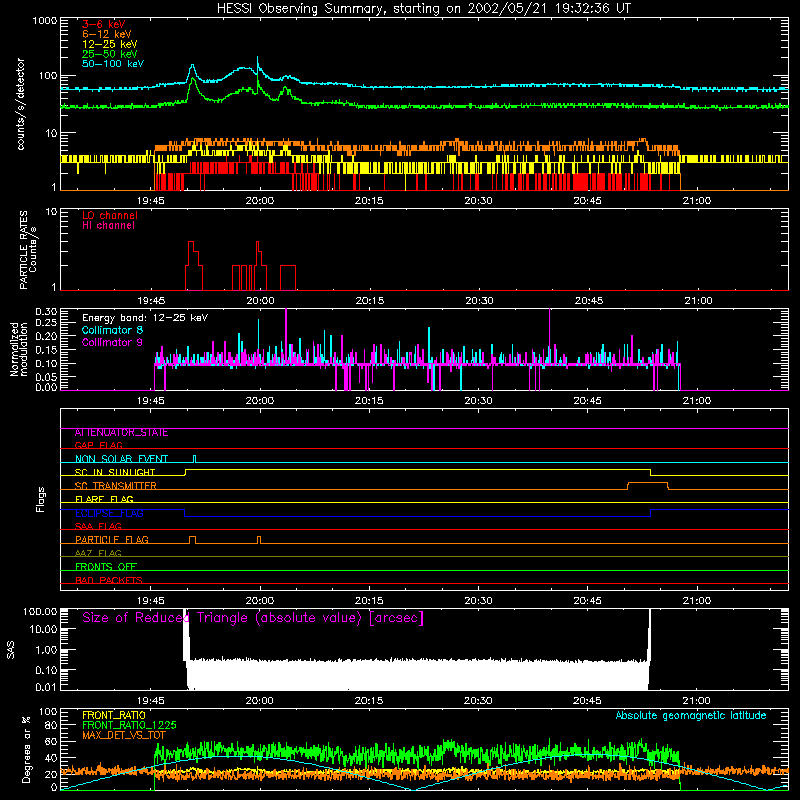800x800 pixels.
Task: Click the counts/s/detector axis label
Action: pyautogui.click(x=21, y=104)
